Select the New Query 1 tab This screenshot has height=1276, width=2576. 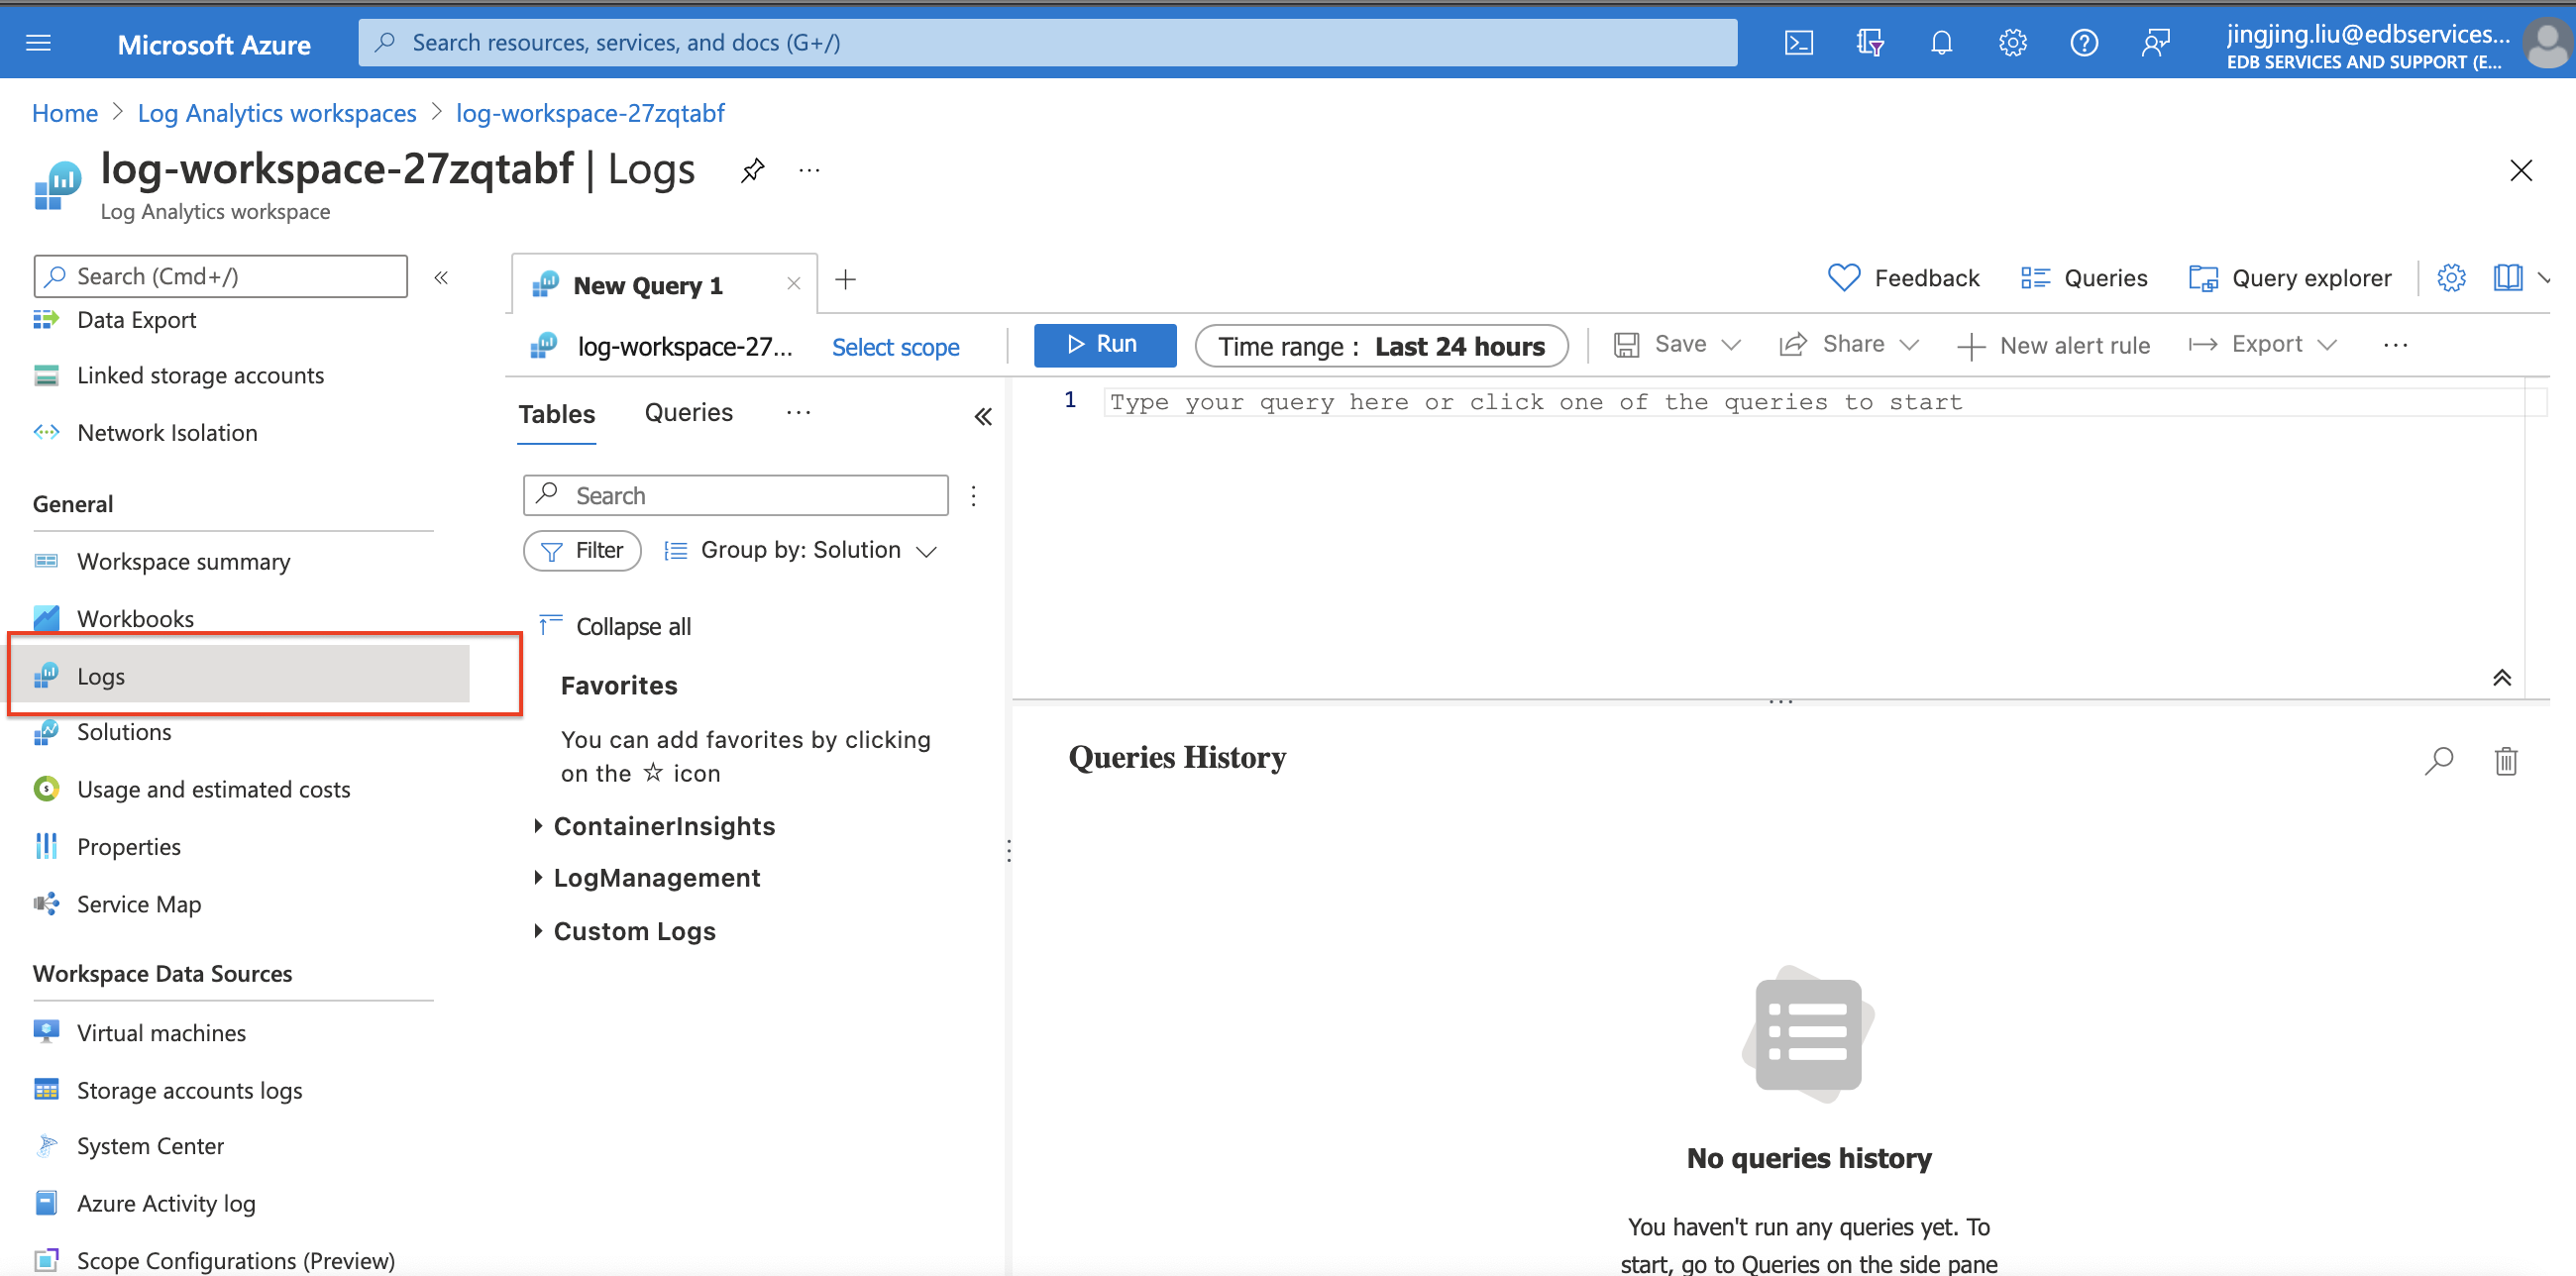pos(647,286)
